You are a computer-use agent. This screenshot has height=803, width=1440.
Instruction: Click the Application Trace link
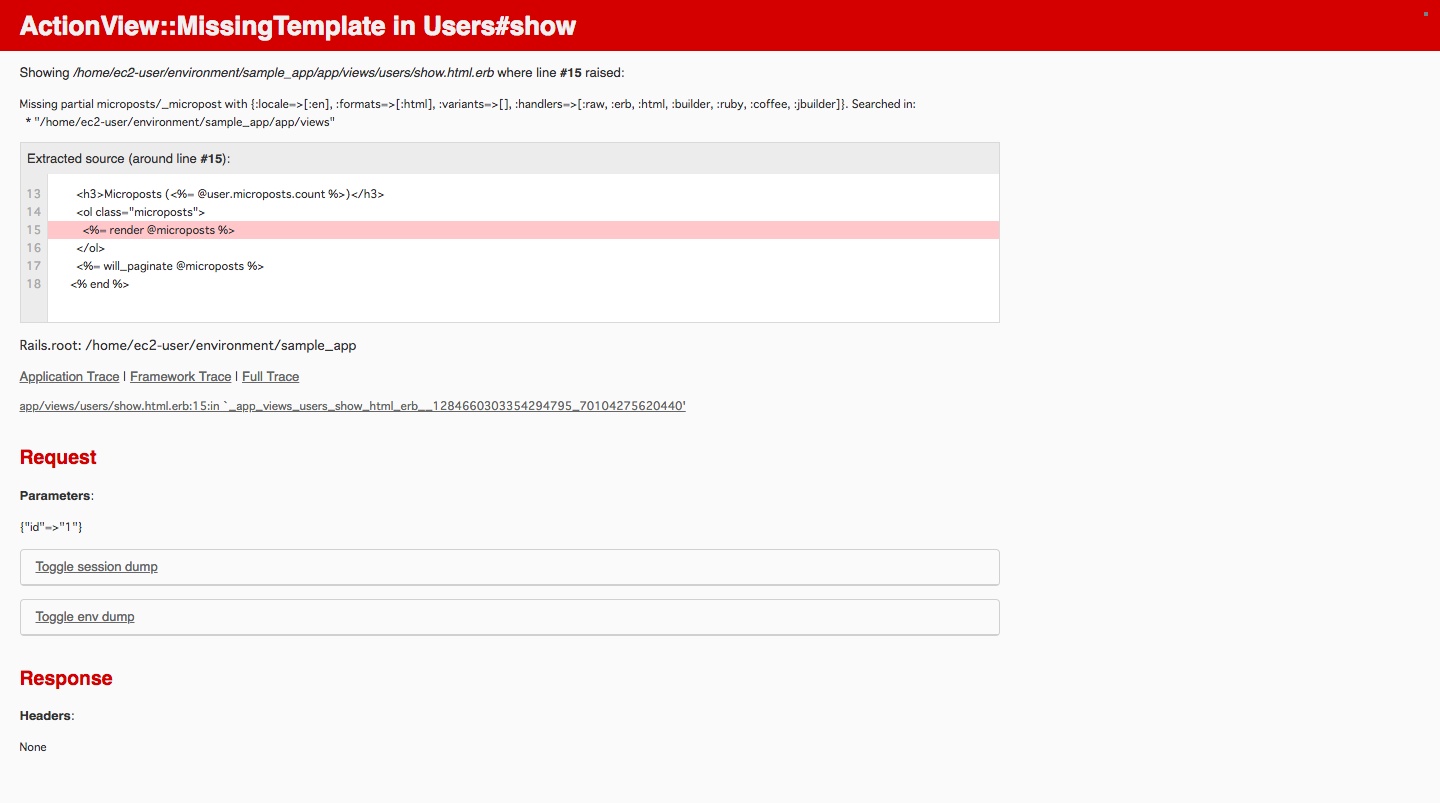[x=68, y=376]
